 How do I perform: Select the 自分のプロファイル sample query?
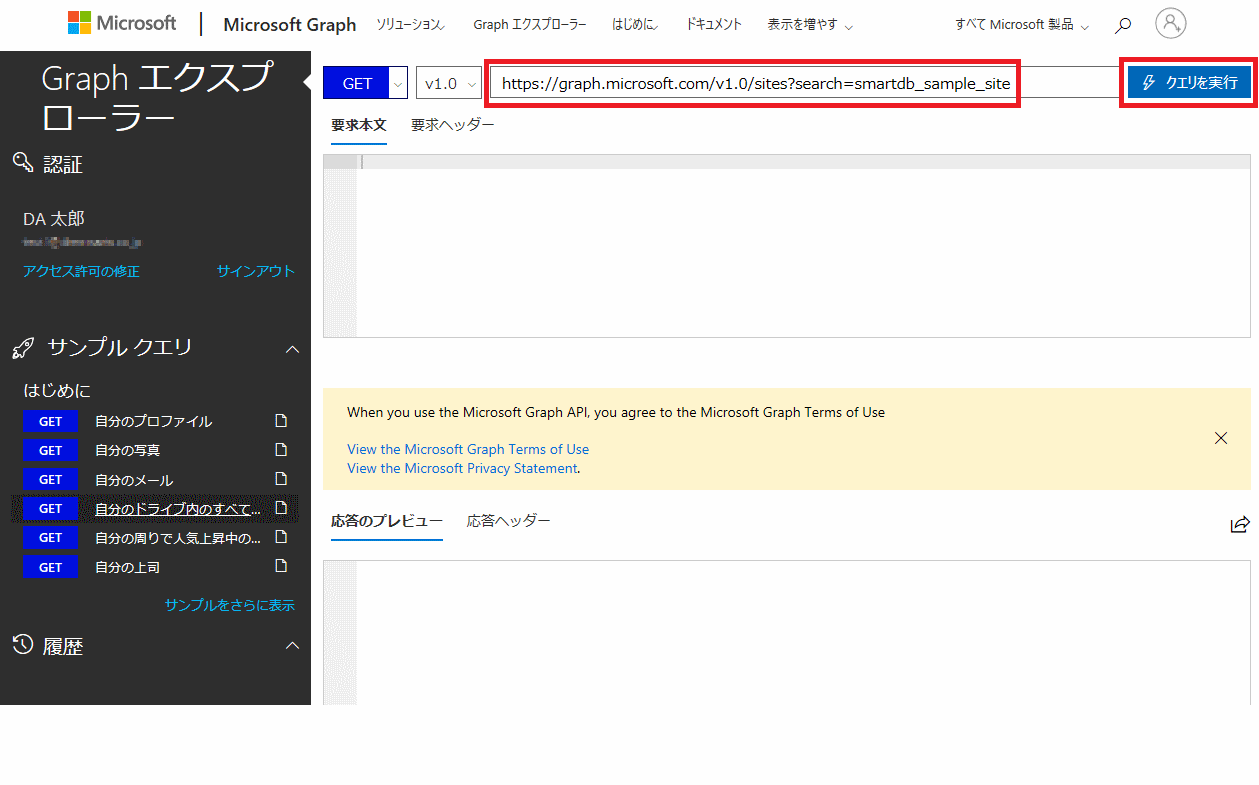click(154, 421)
